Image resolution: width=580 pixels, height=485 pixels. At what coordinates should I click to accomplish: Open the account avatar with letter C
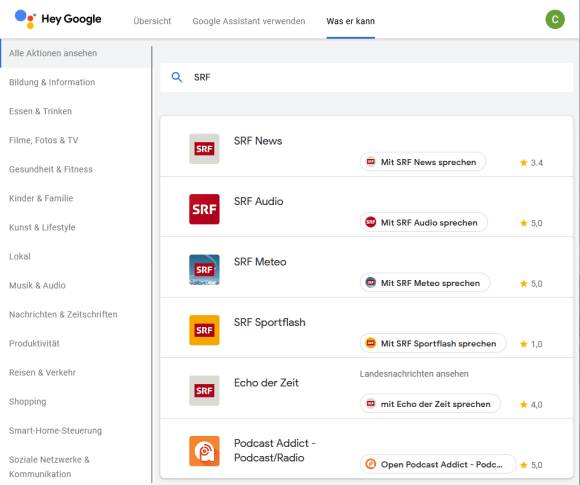[x=555, y=19]
